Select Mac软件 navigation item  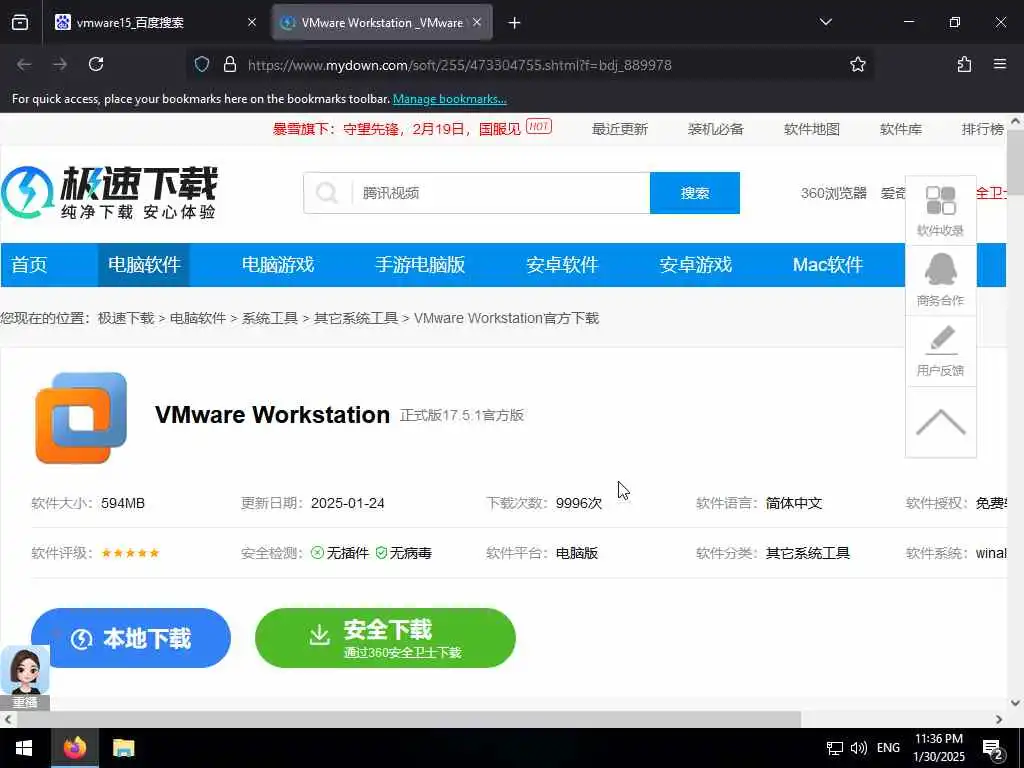point(827,264)
